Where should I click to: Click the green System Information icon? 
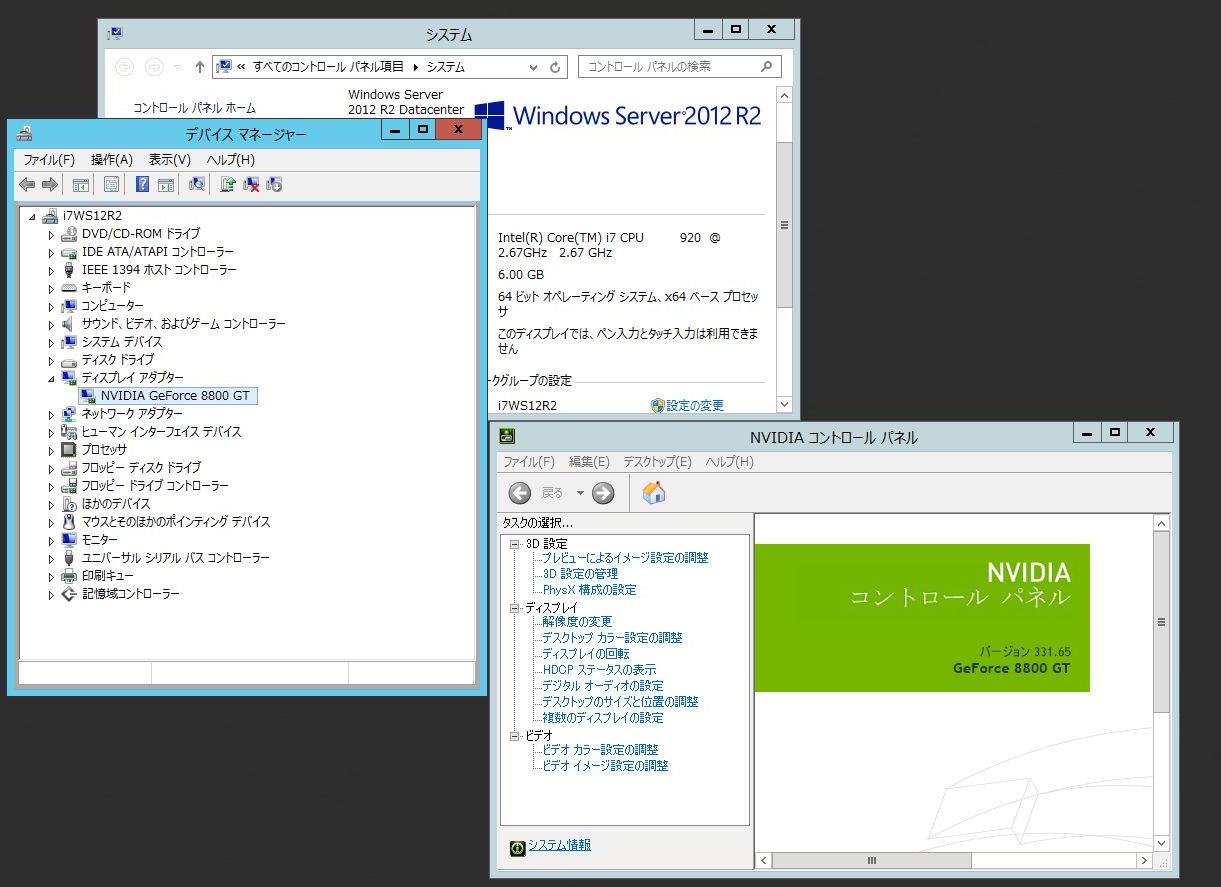coord(517,847)
